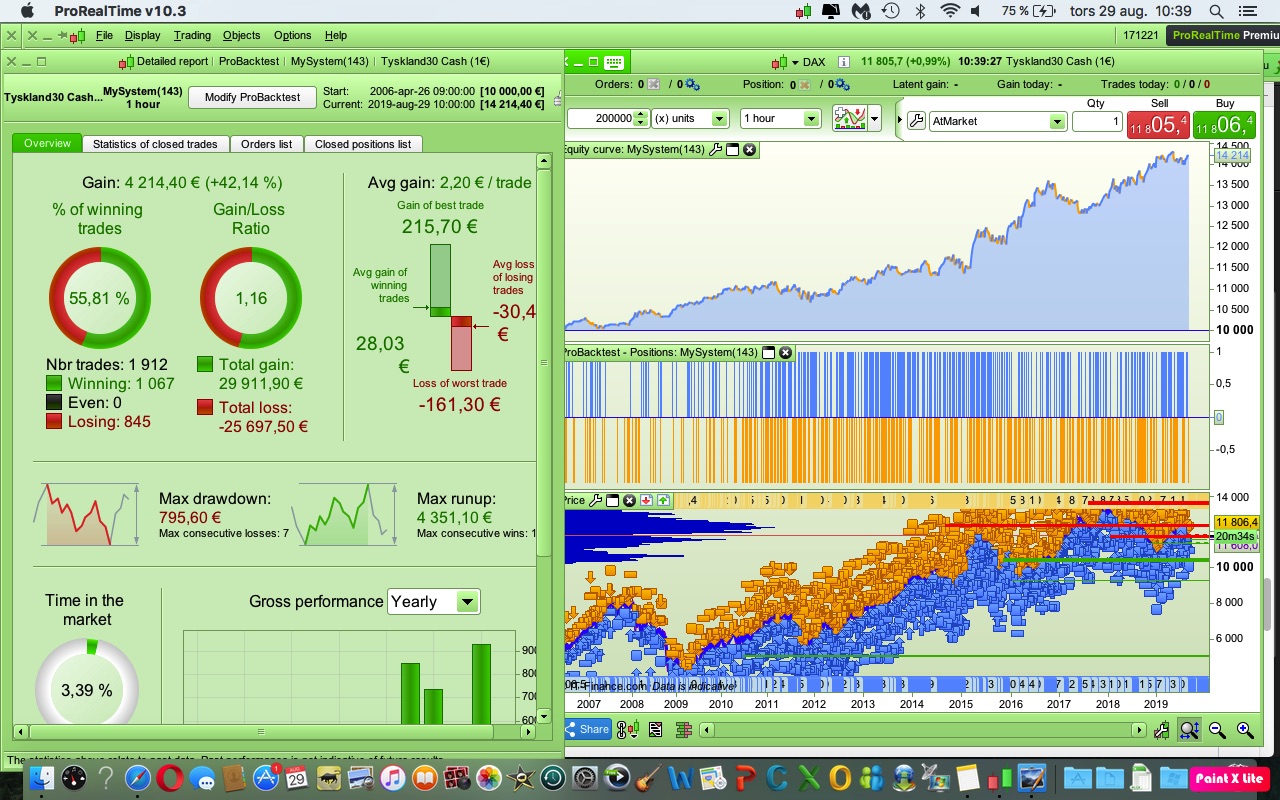Open the order list icon in chart toolbar
The height and width of the screenshot is (800, 1280).
coord(656,730)
